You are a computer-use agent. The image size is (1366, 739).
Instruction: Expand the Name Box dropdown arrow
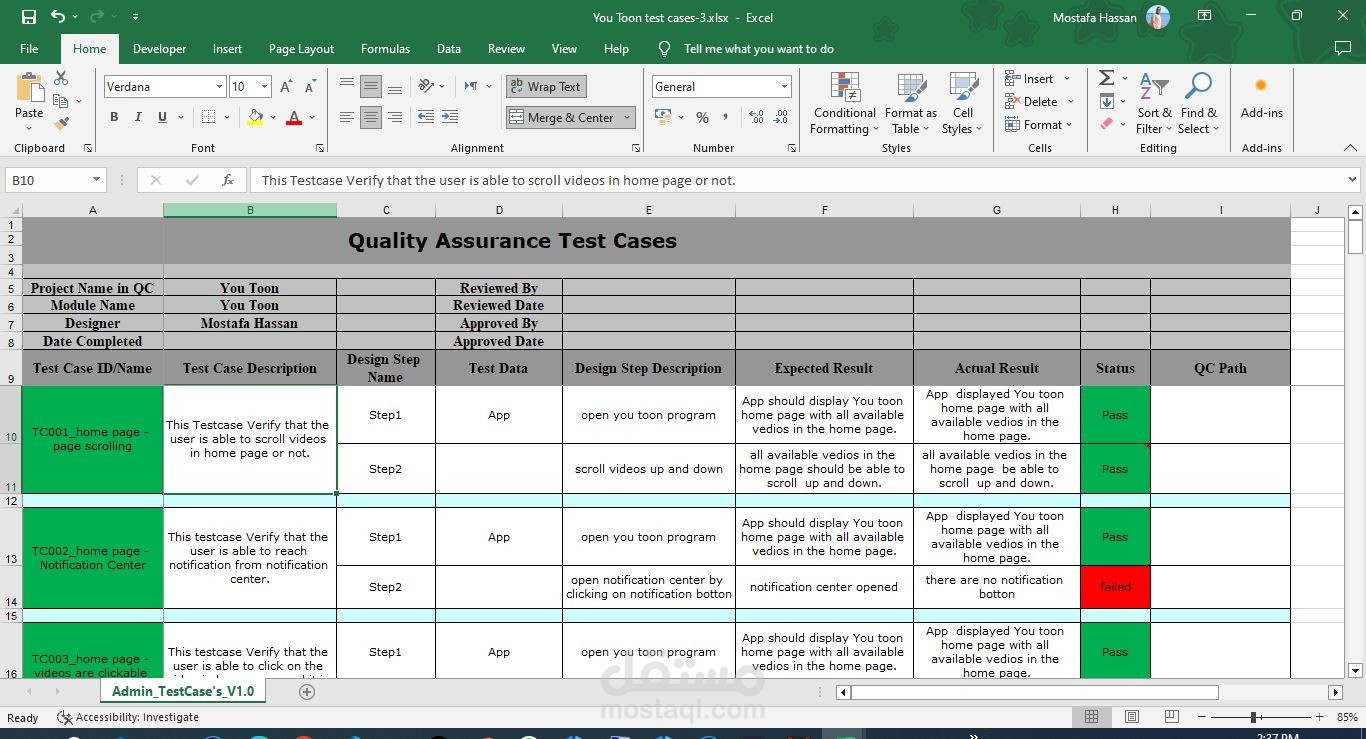[x=97, y=180]
